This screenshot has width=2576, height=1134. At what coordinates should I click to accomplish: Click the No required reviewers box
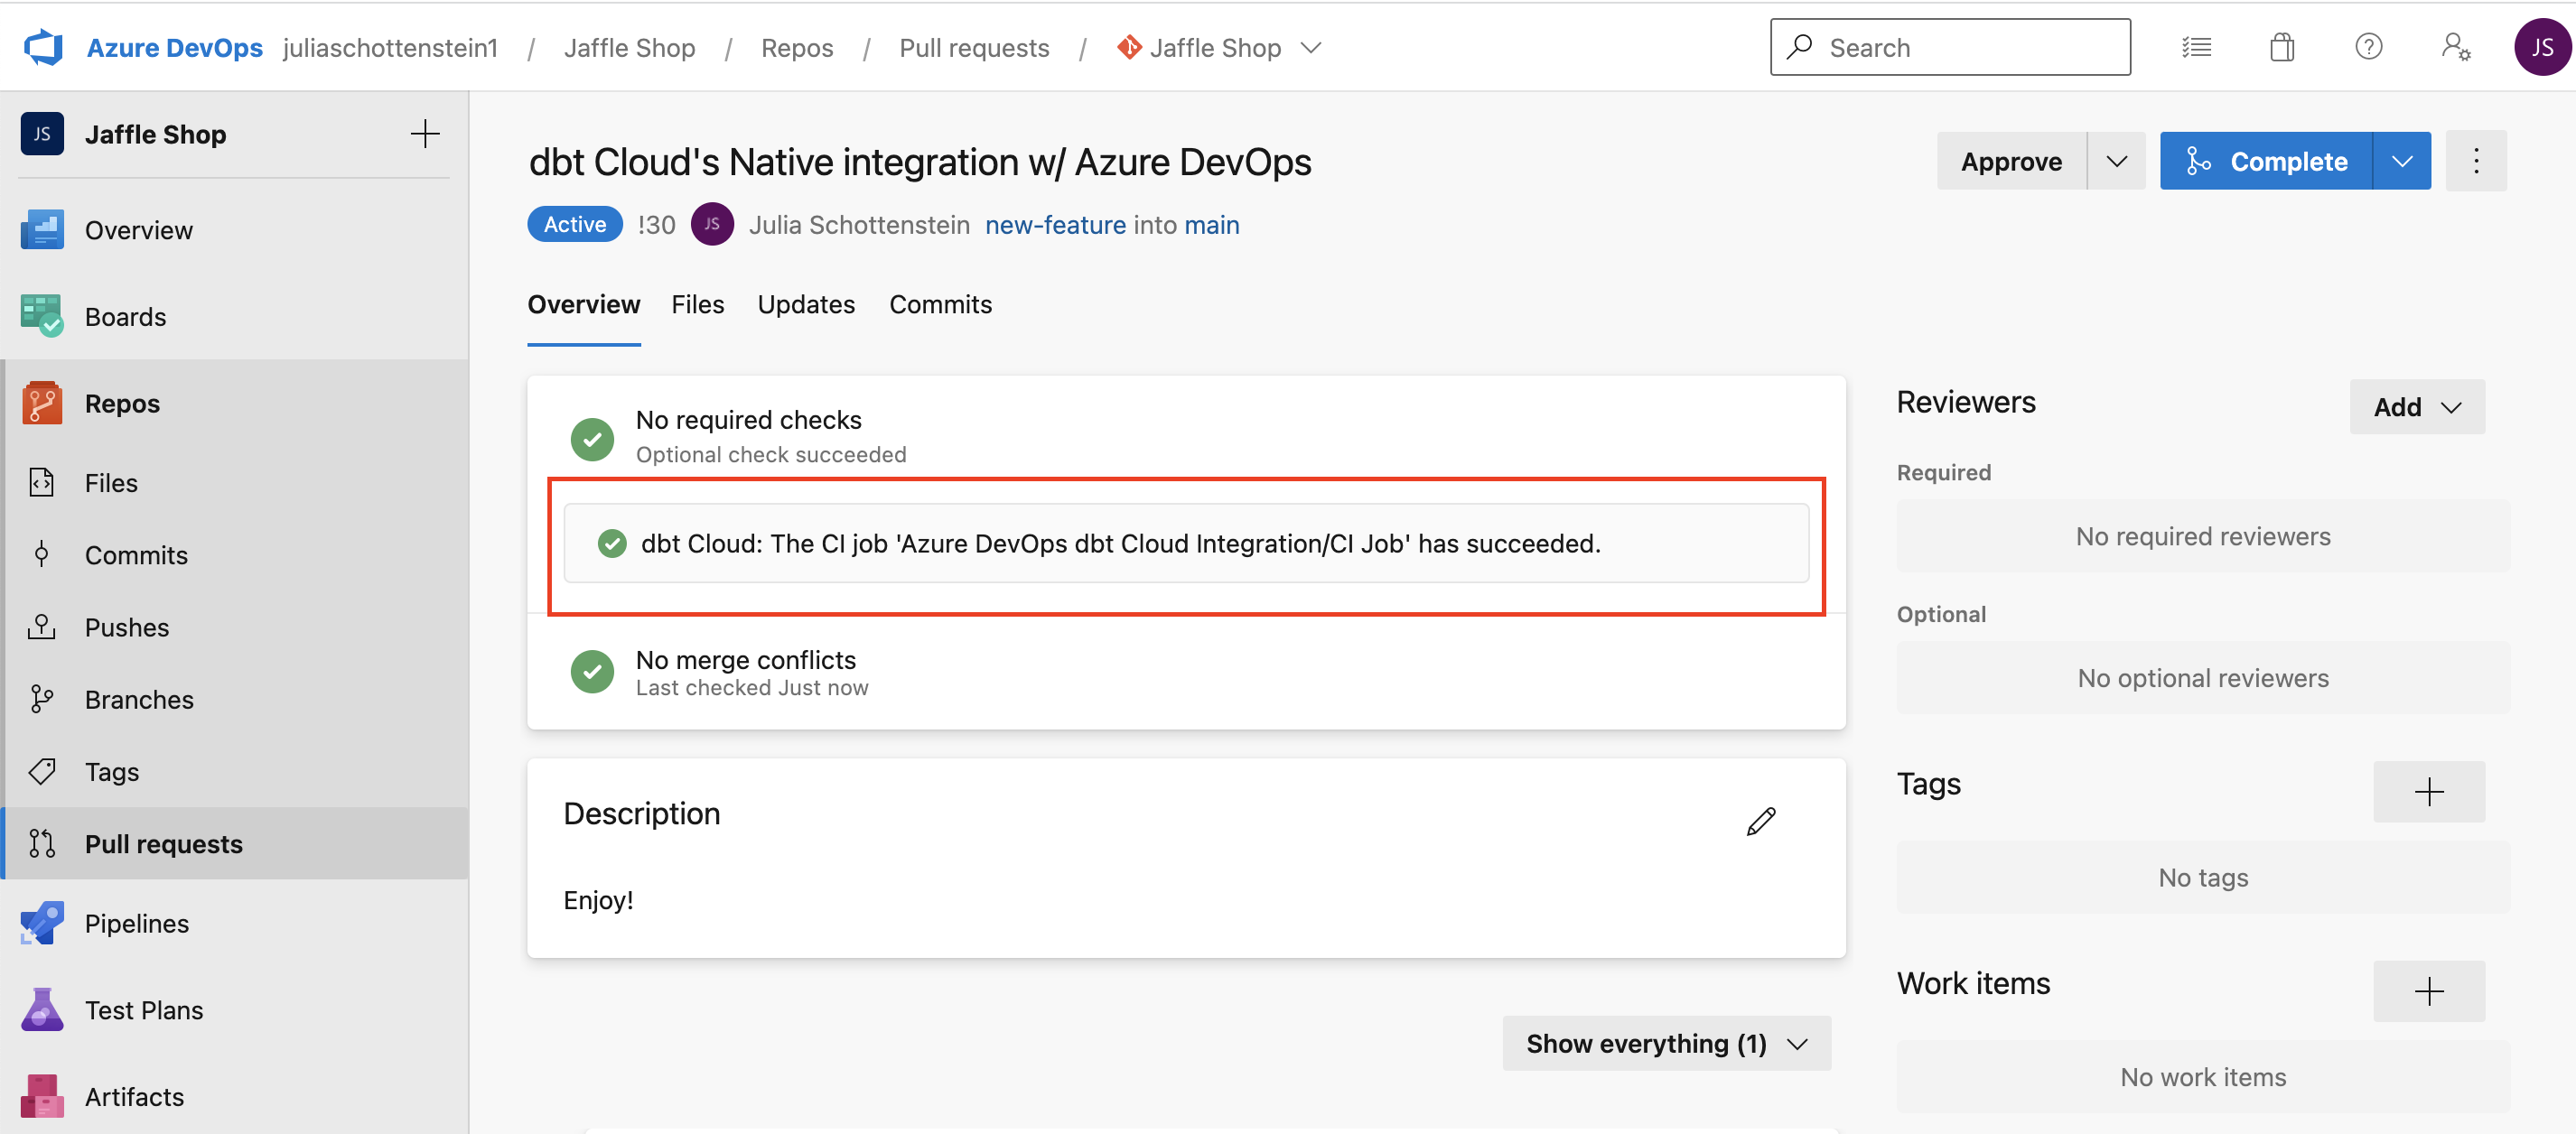click(x=2203, y=536)
